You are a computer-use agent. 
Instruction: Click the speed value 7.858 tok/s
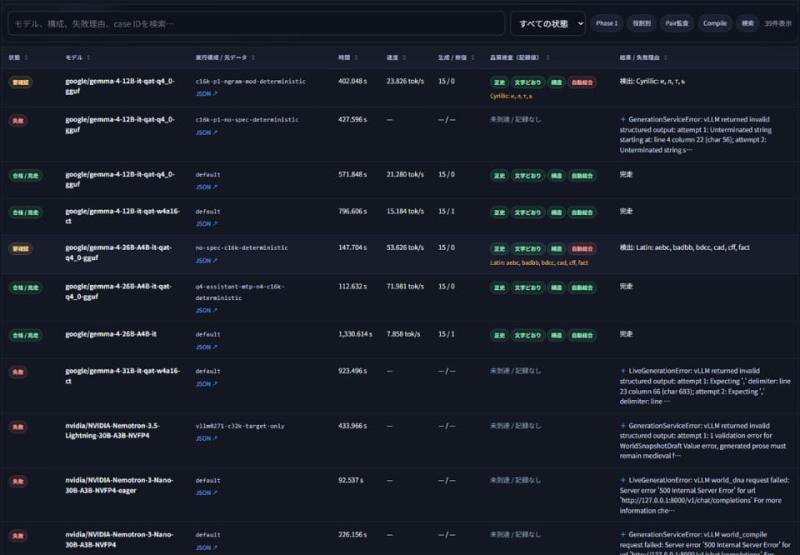(403, 334)
